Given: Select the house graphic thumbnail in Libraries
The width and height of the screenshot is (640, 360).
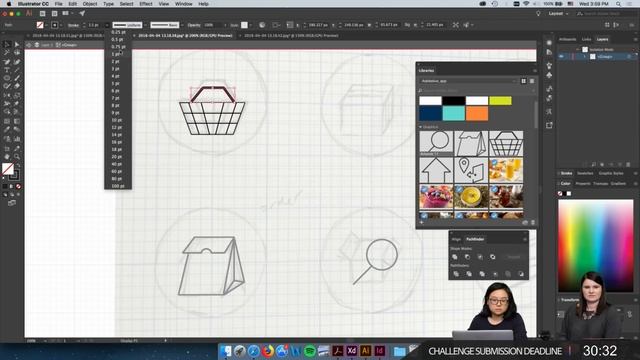Looking at the screenshot, I should [x=436, y=171].
